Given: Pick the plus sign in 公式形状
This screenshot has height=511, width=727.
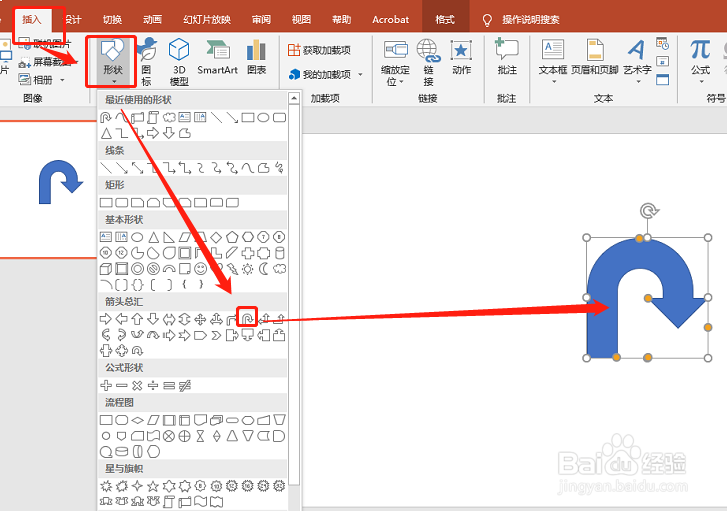Looking at the screenshot, I should click(106, 385).
